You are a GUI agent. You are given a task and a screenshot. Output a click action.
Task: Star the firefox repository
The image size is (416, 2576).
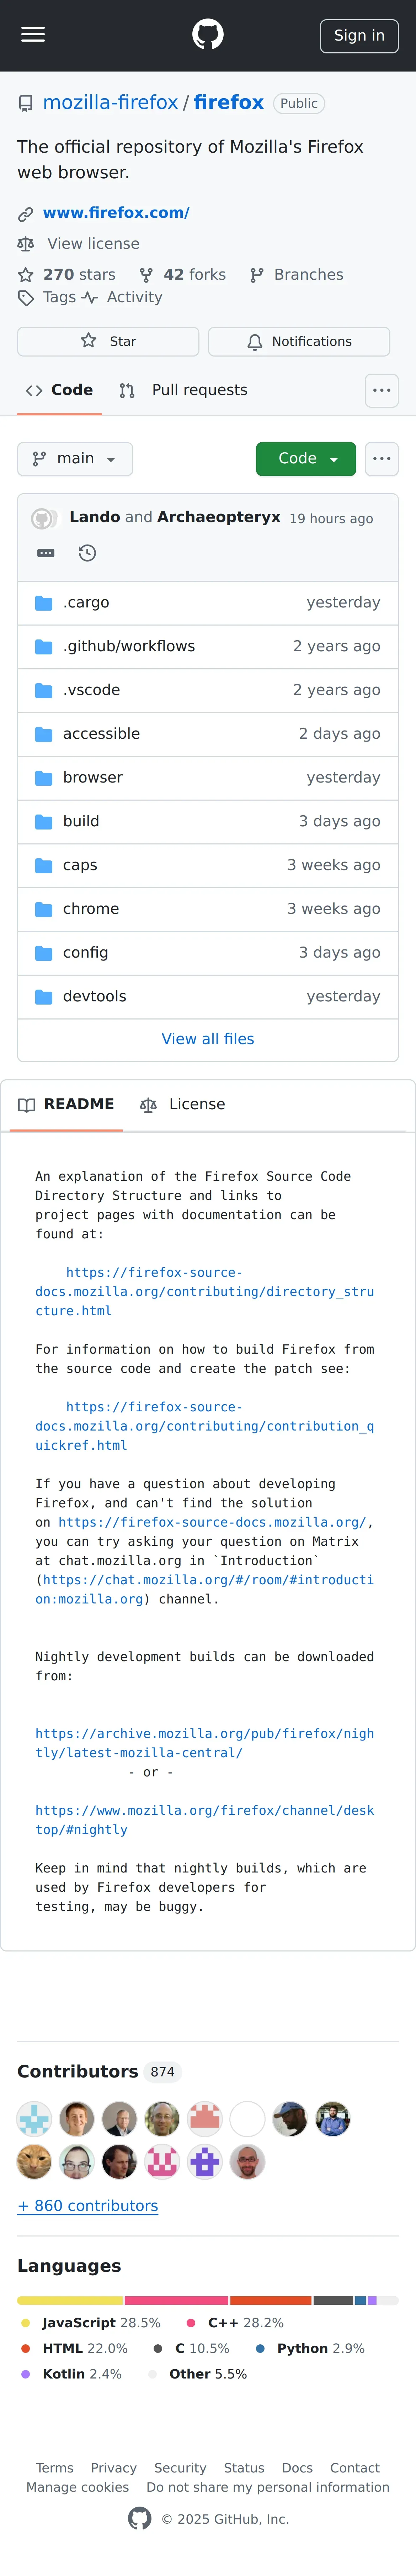tap(108, 341)
